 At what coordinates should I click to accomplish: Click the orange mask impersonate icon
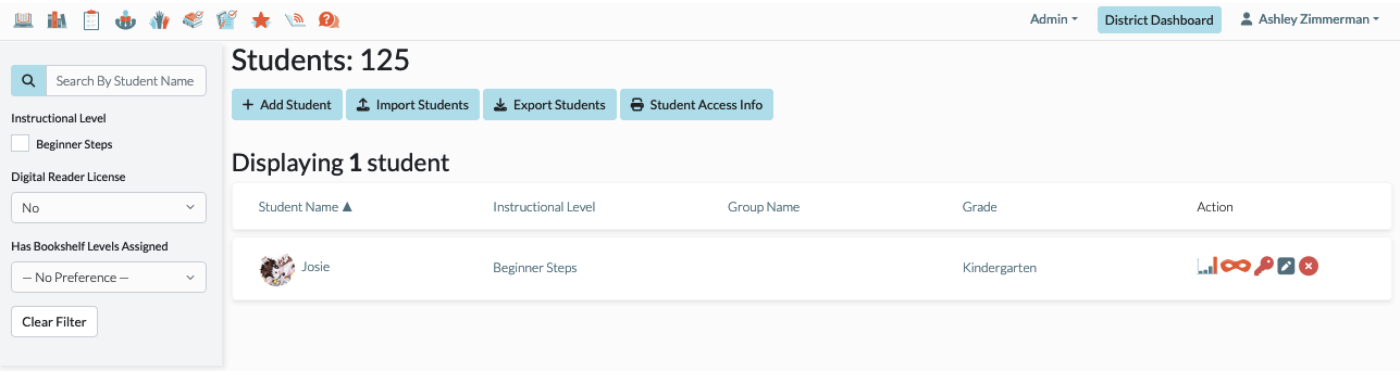[1235, 266]
